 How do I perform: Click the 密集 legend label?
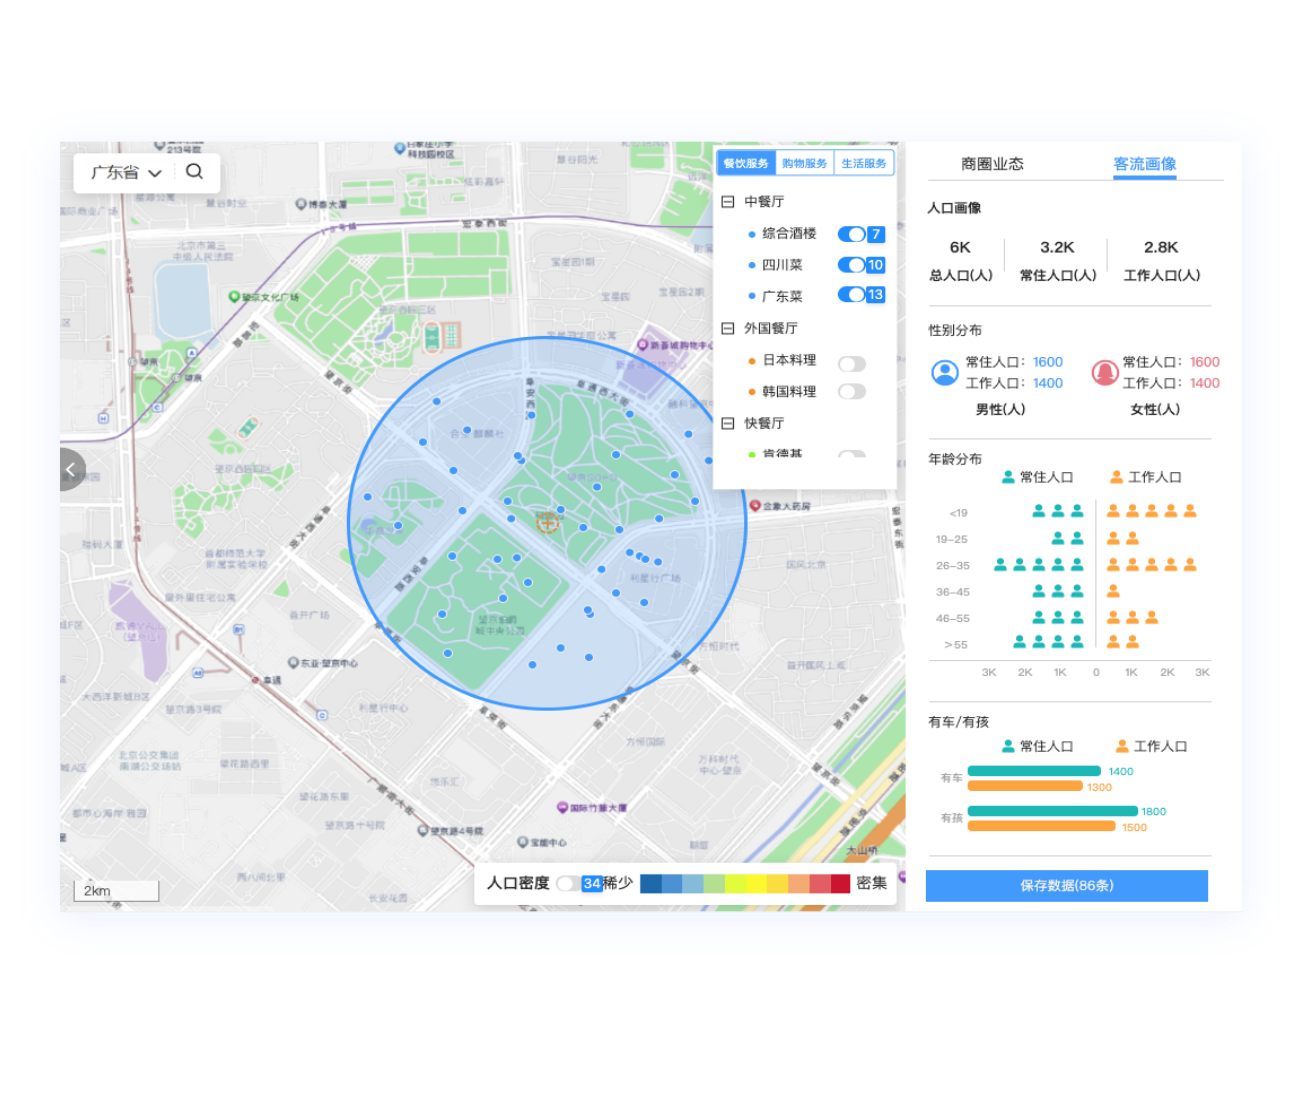coord(871,883)
